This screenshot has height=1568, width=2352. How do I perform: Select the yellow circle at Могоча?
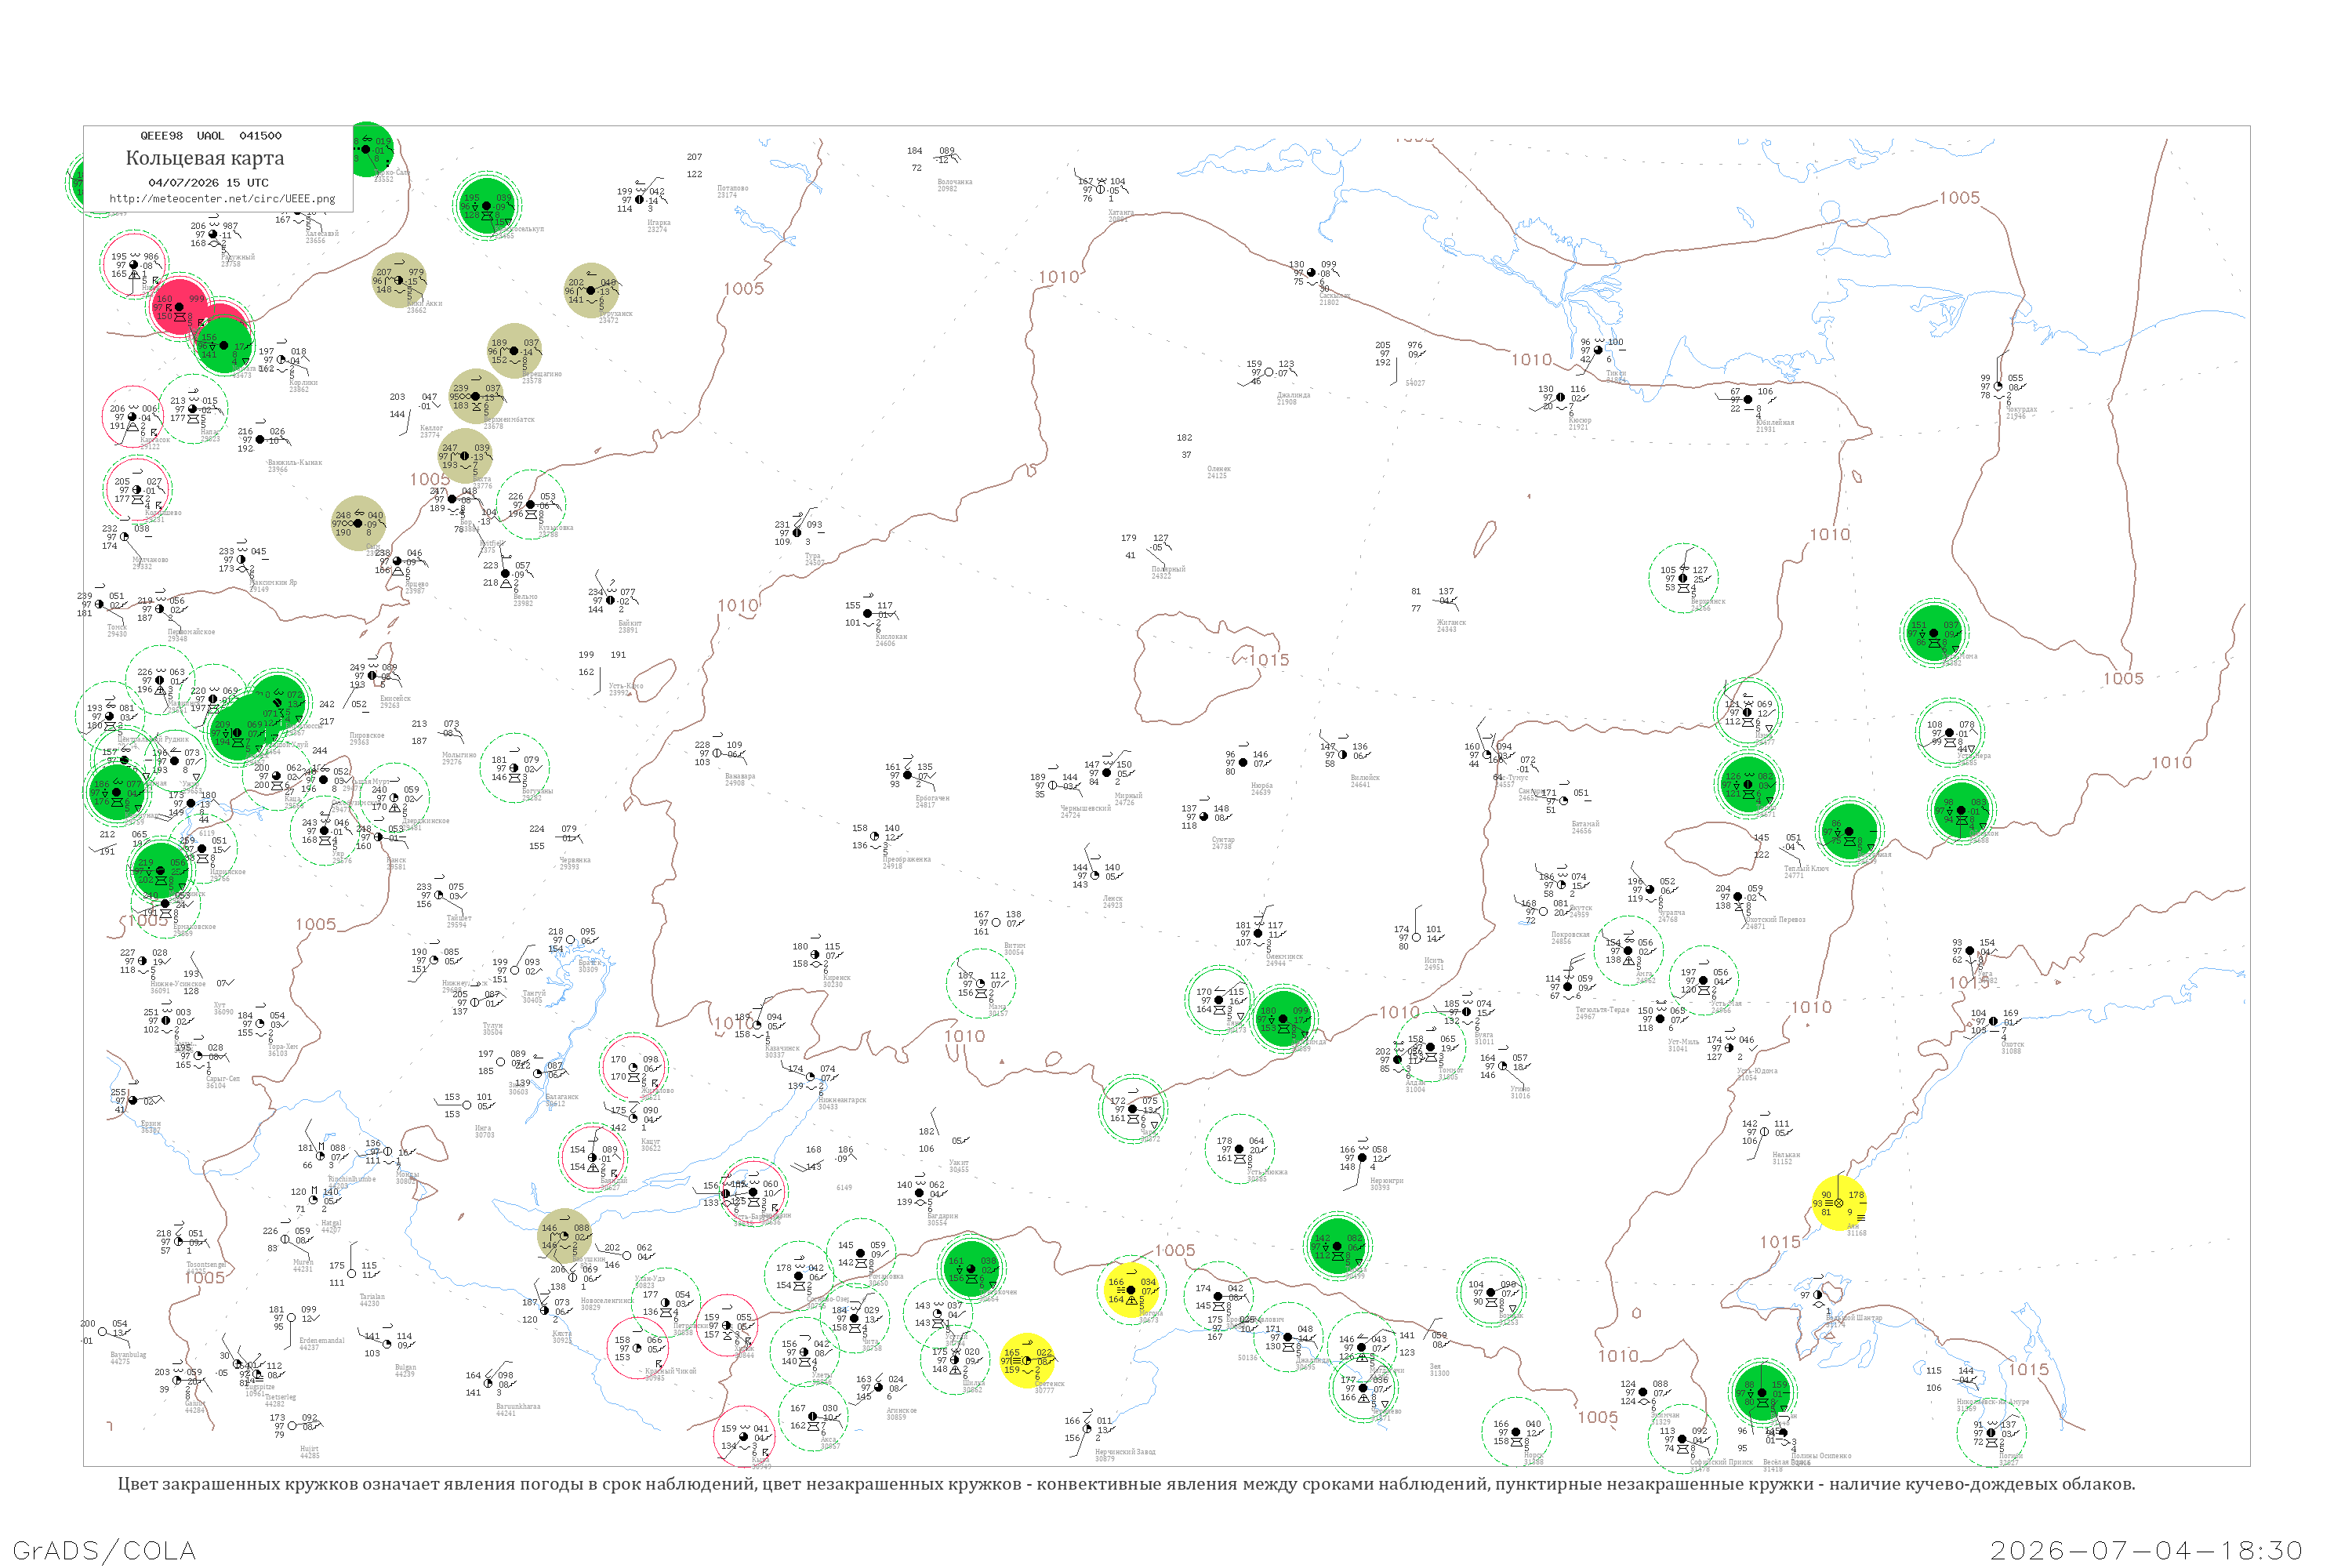point(1131,1290)
